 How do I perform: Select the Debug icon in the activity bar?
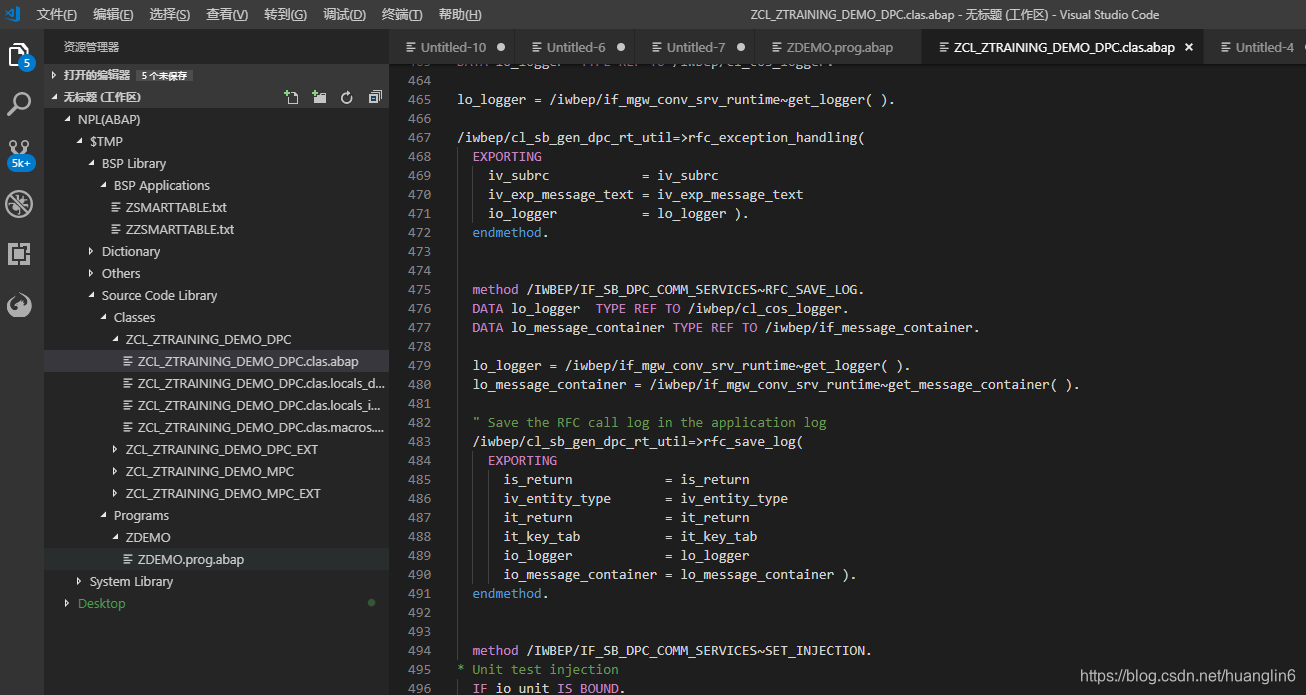click(20, 203)
